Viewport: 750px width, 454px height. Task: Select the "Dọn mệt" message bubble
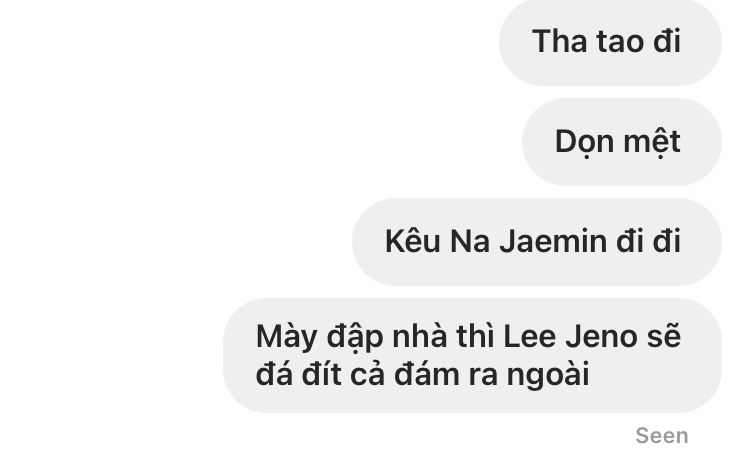click(621, 142)
